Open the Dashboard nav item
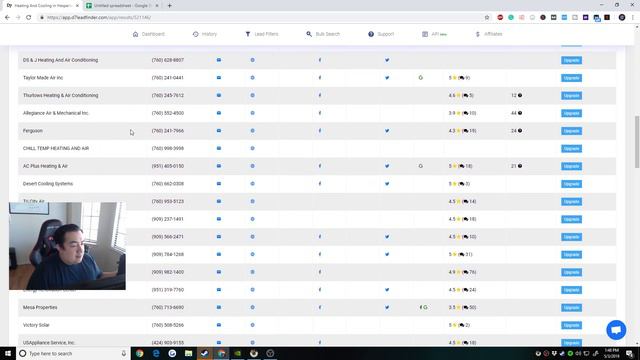This screenshot has width=640, height=360. click(x=149, y=34)
